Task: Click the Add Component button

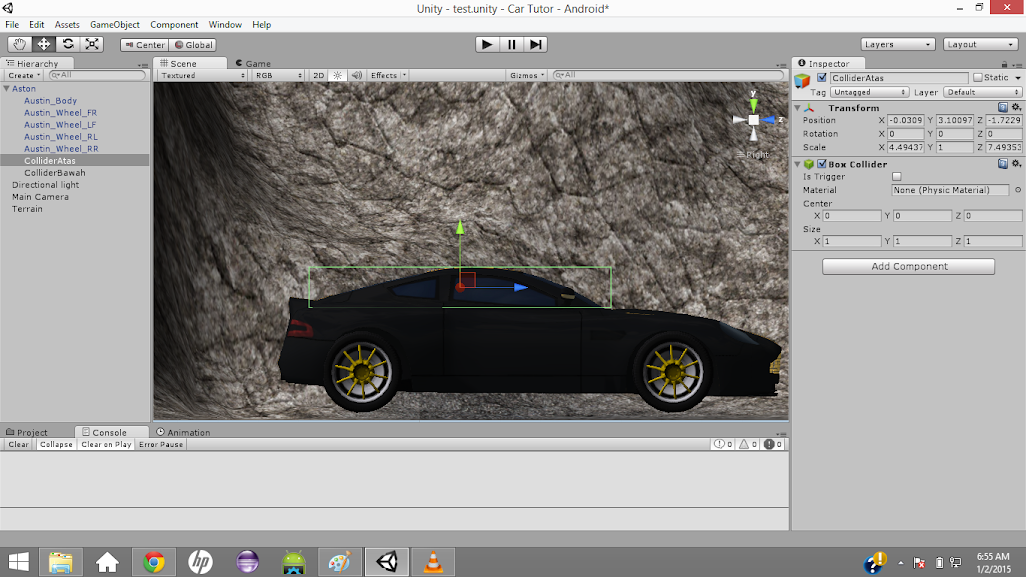Action: [908, 267]
